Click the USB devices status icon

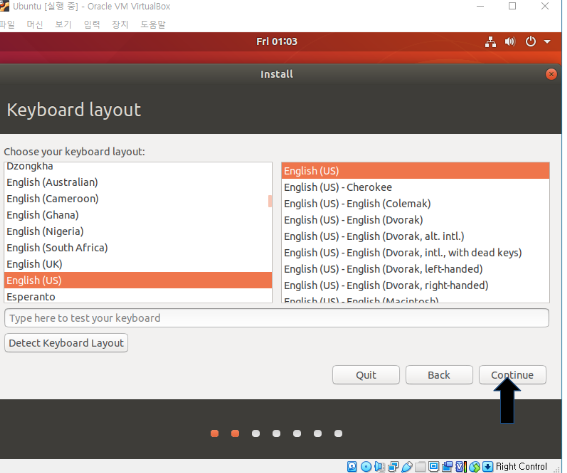pyautogui.click(x=407, y=466)
